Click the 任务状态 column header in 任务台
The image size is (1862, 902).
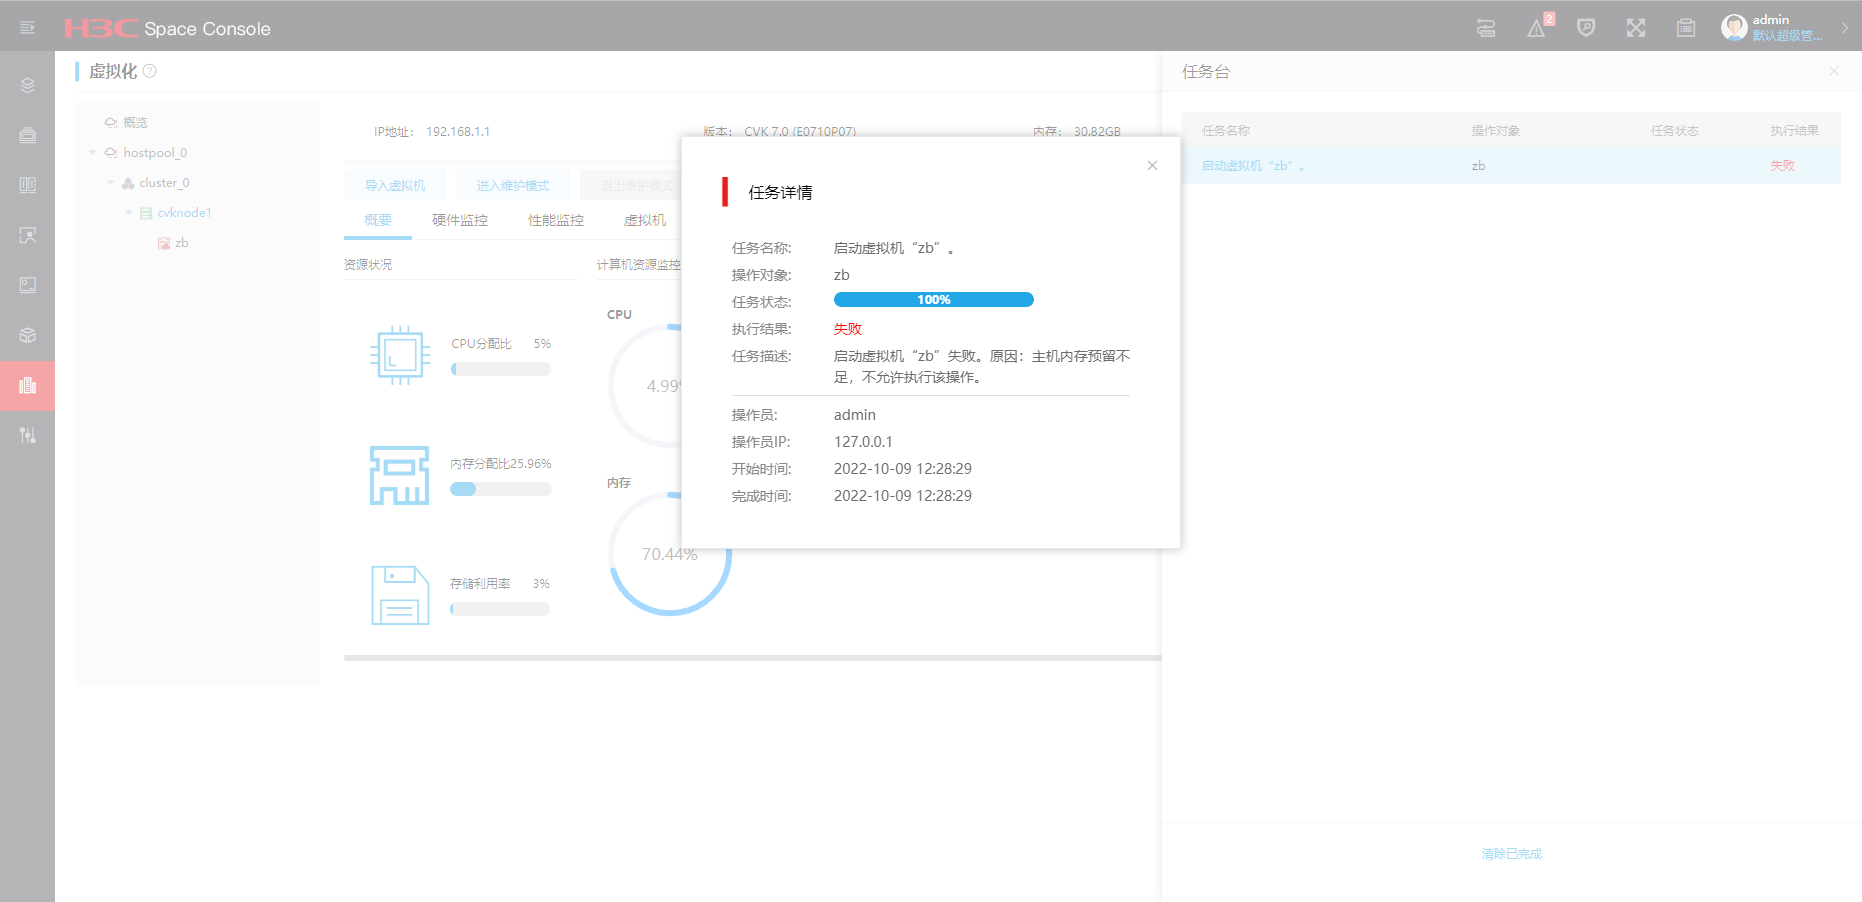tap(1675, 131)
